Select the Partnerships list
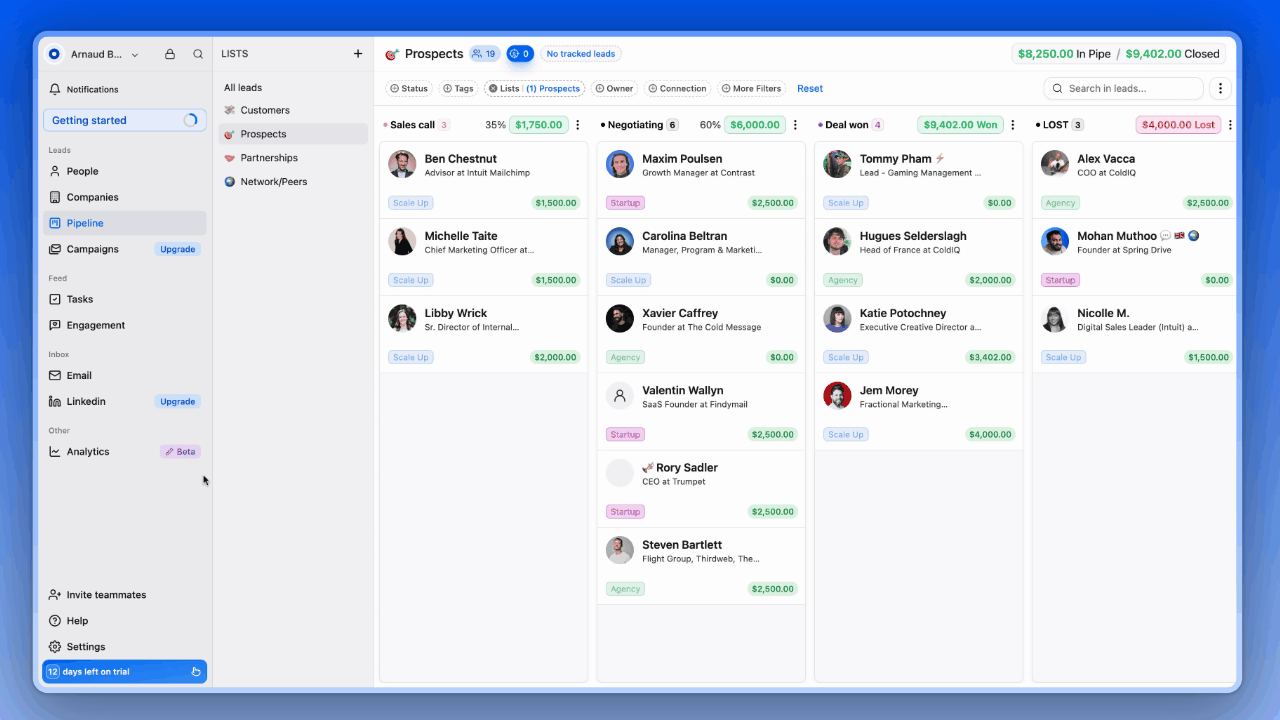The image size is (1280, 720). [293, 158]
